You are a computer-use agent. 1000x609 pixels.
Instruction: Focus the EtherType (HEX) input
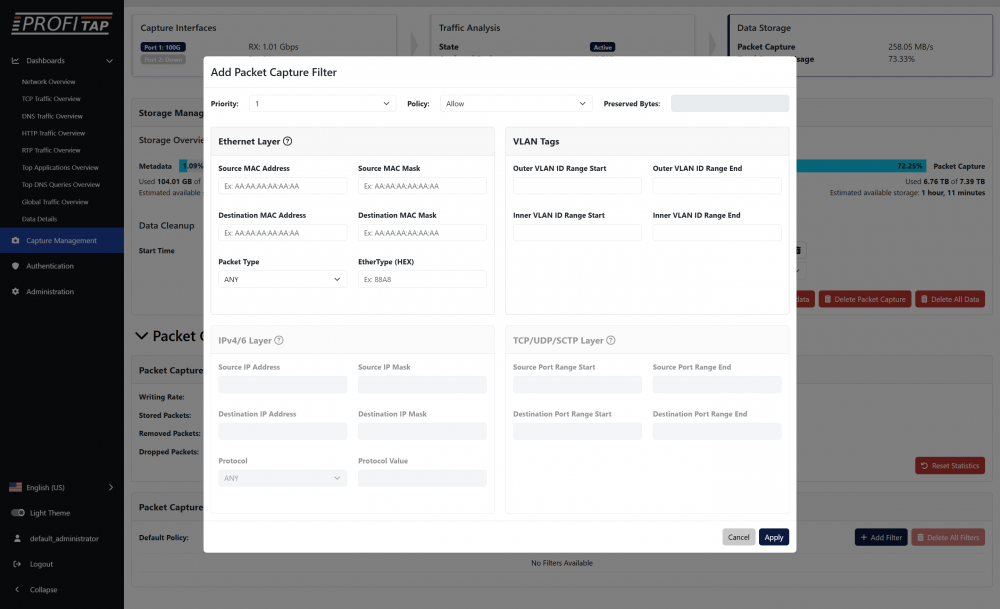422,280
